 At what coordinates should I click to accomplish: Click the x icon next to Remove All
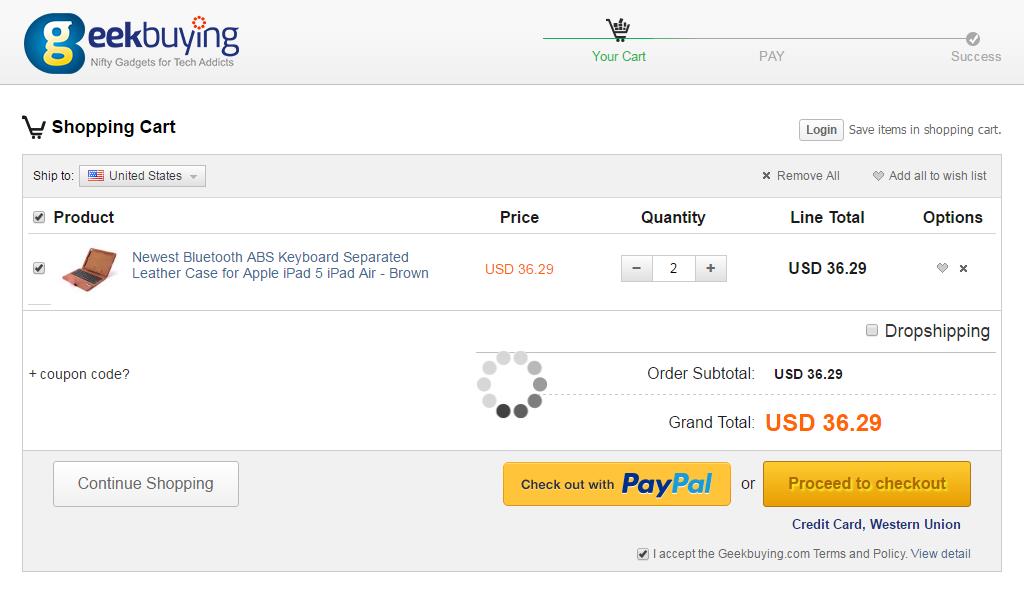(766, 175)
